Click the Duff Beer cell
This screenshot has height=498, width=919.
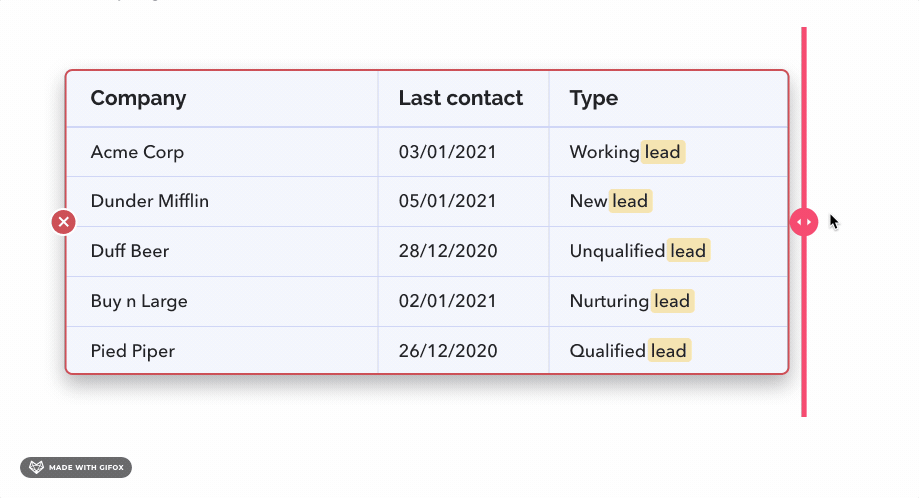(x=222, y=251)
